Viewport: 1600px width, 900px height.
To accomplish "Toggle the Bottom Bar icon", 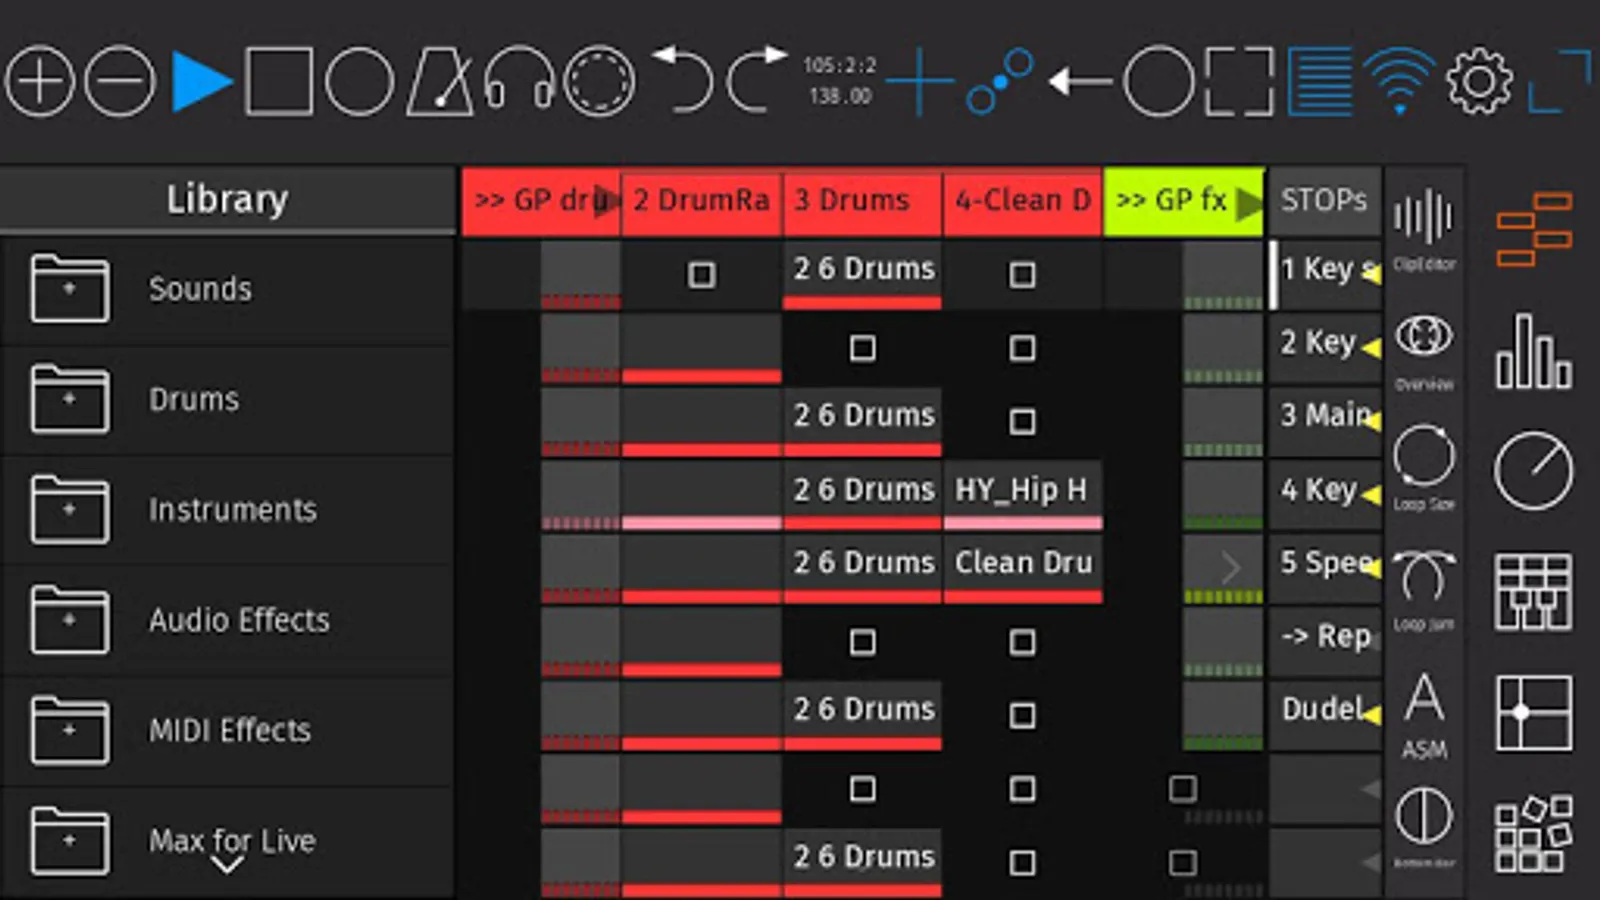I will coord(1424,825).
